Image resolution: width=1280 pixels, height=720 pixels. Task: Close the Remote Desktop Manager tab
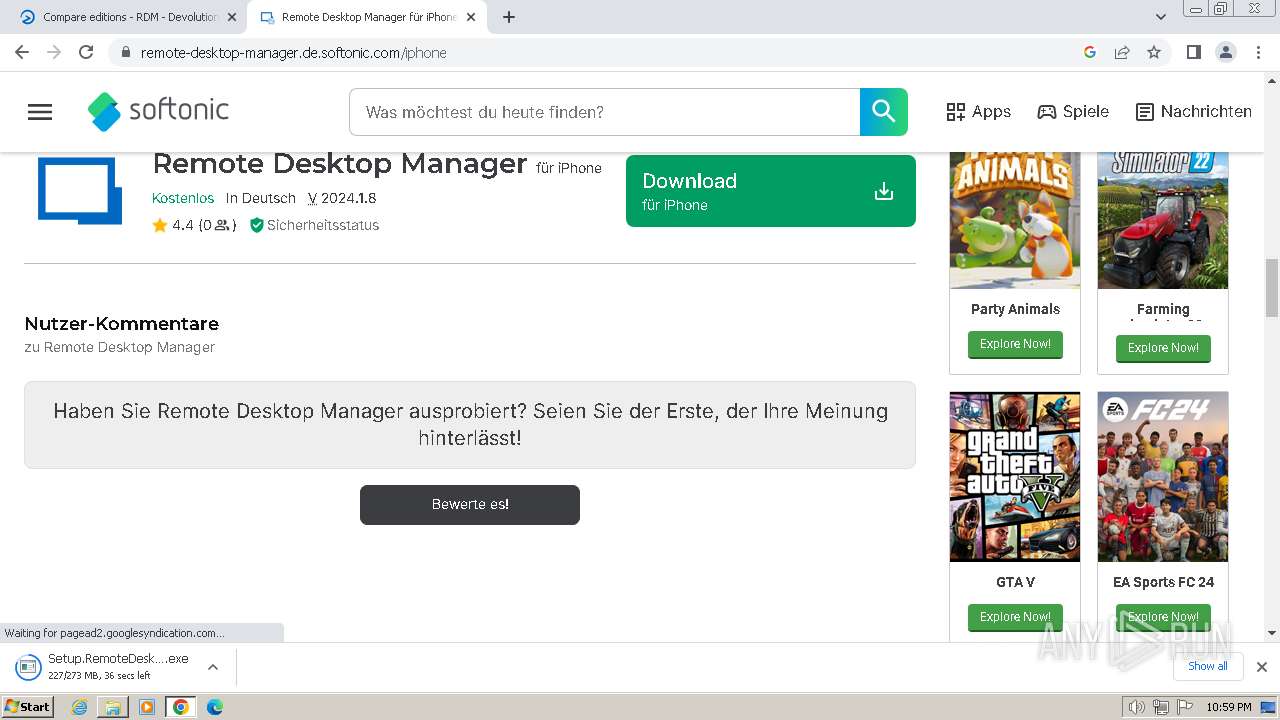coord(471,17)
